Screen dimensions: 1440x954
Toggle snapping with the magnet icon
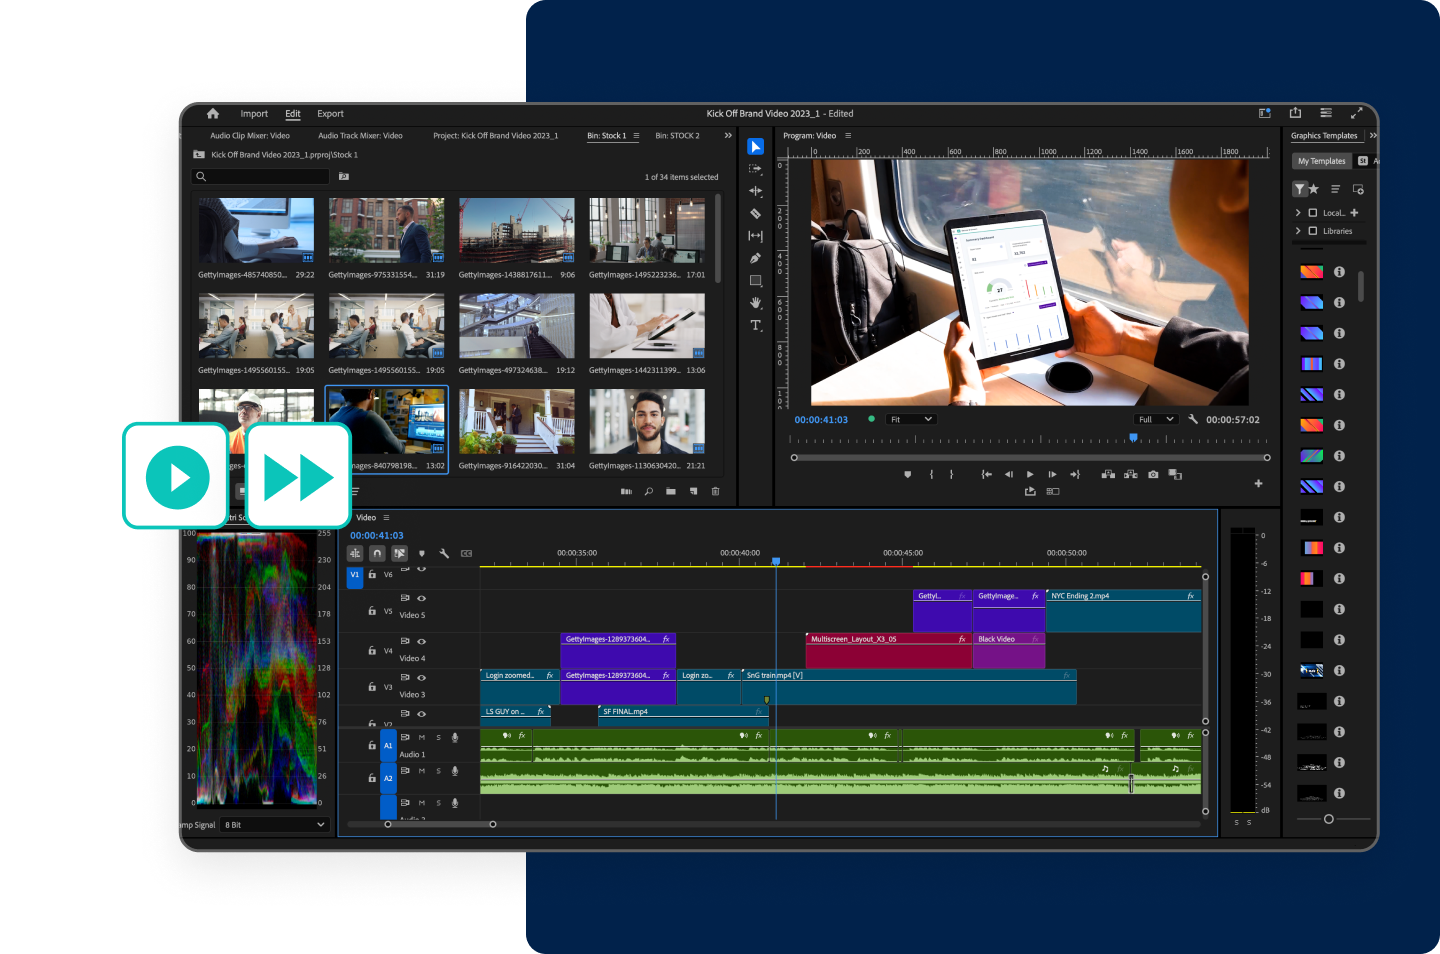375,552
